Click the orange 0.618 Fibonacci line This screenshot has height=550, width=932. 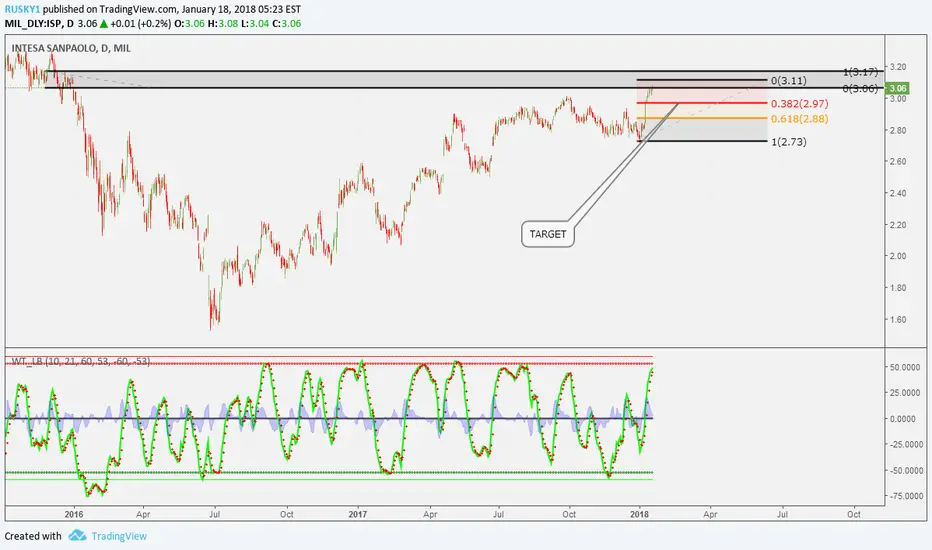pyautogui.click(x=702, y=118)
